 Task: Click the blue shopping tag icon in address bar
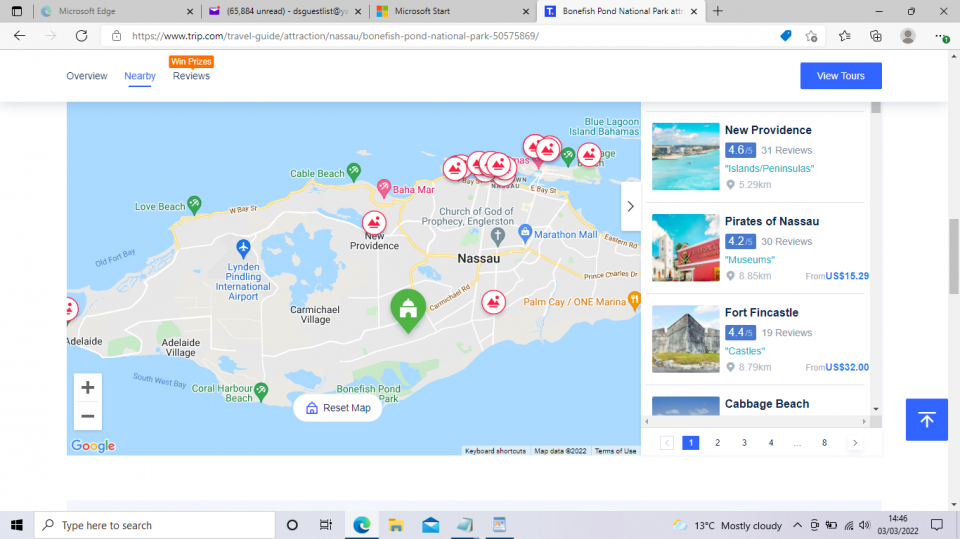pos(786,36)
